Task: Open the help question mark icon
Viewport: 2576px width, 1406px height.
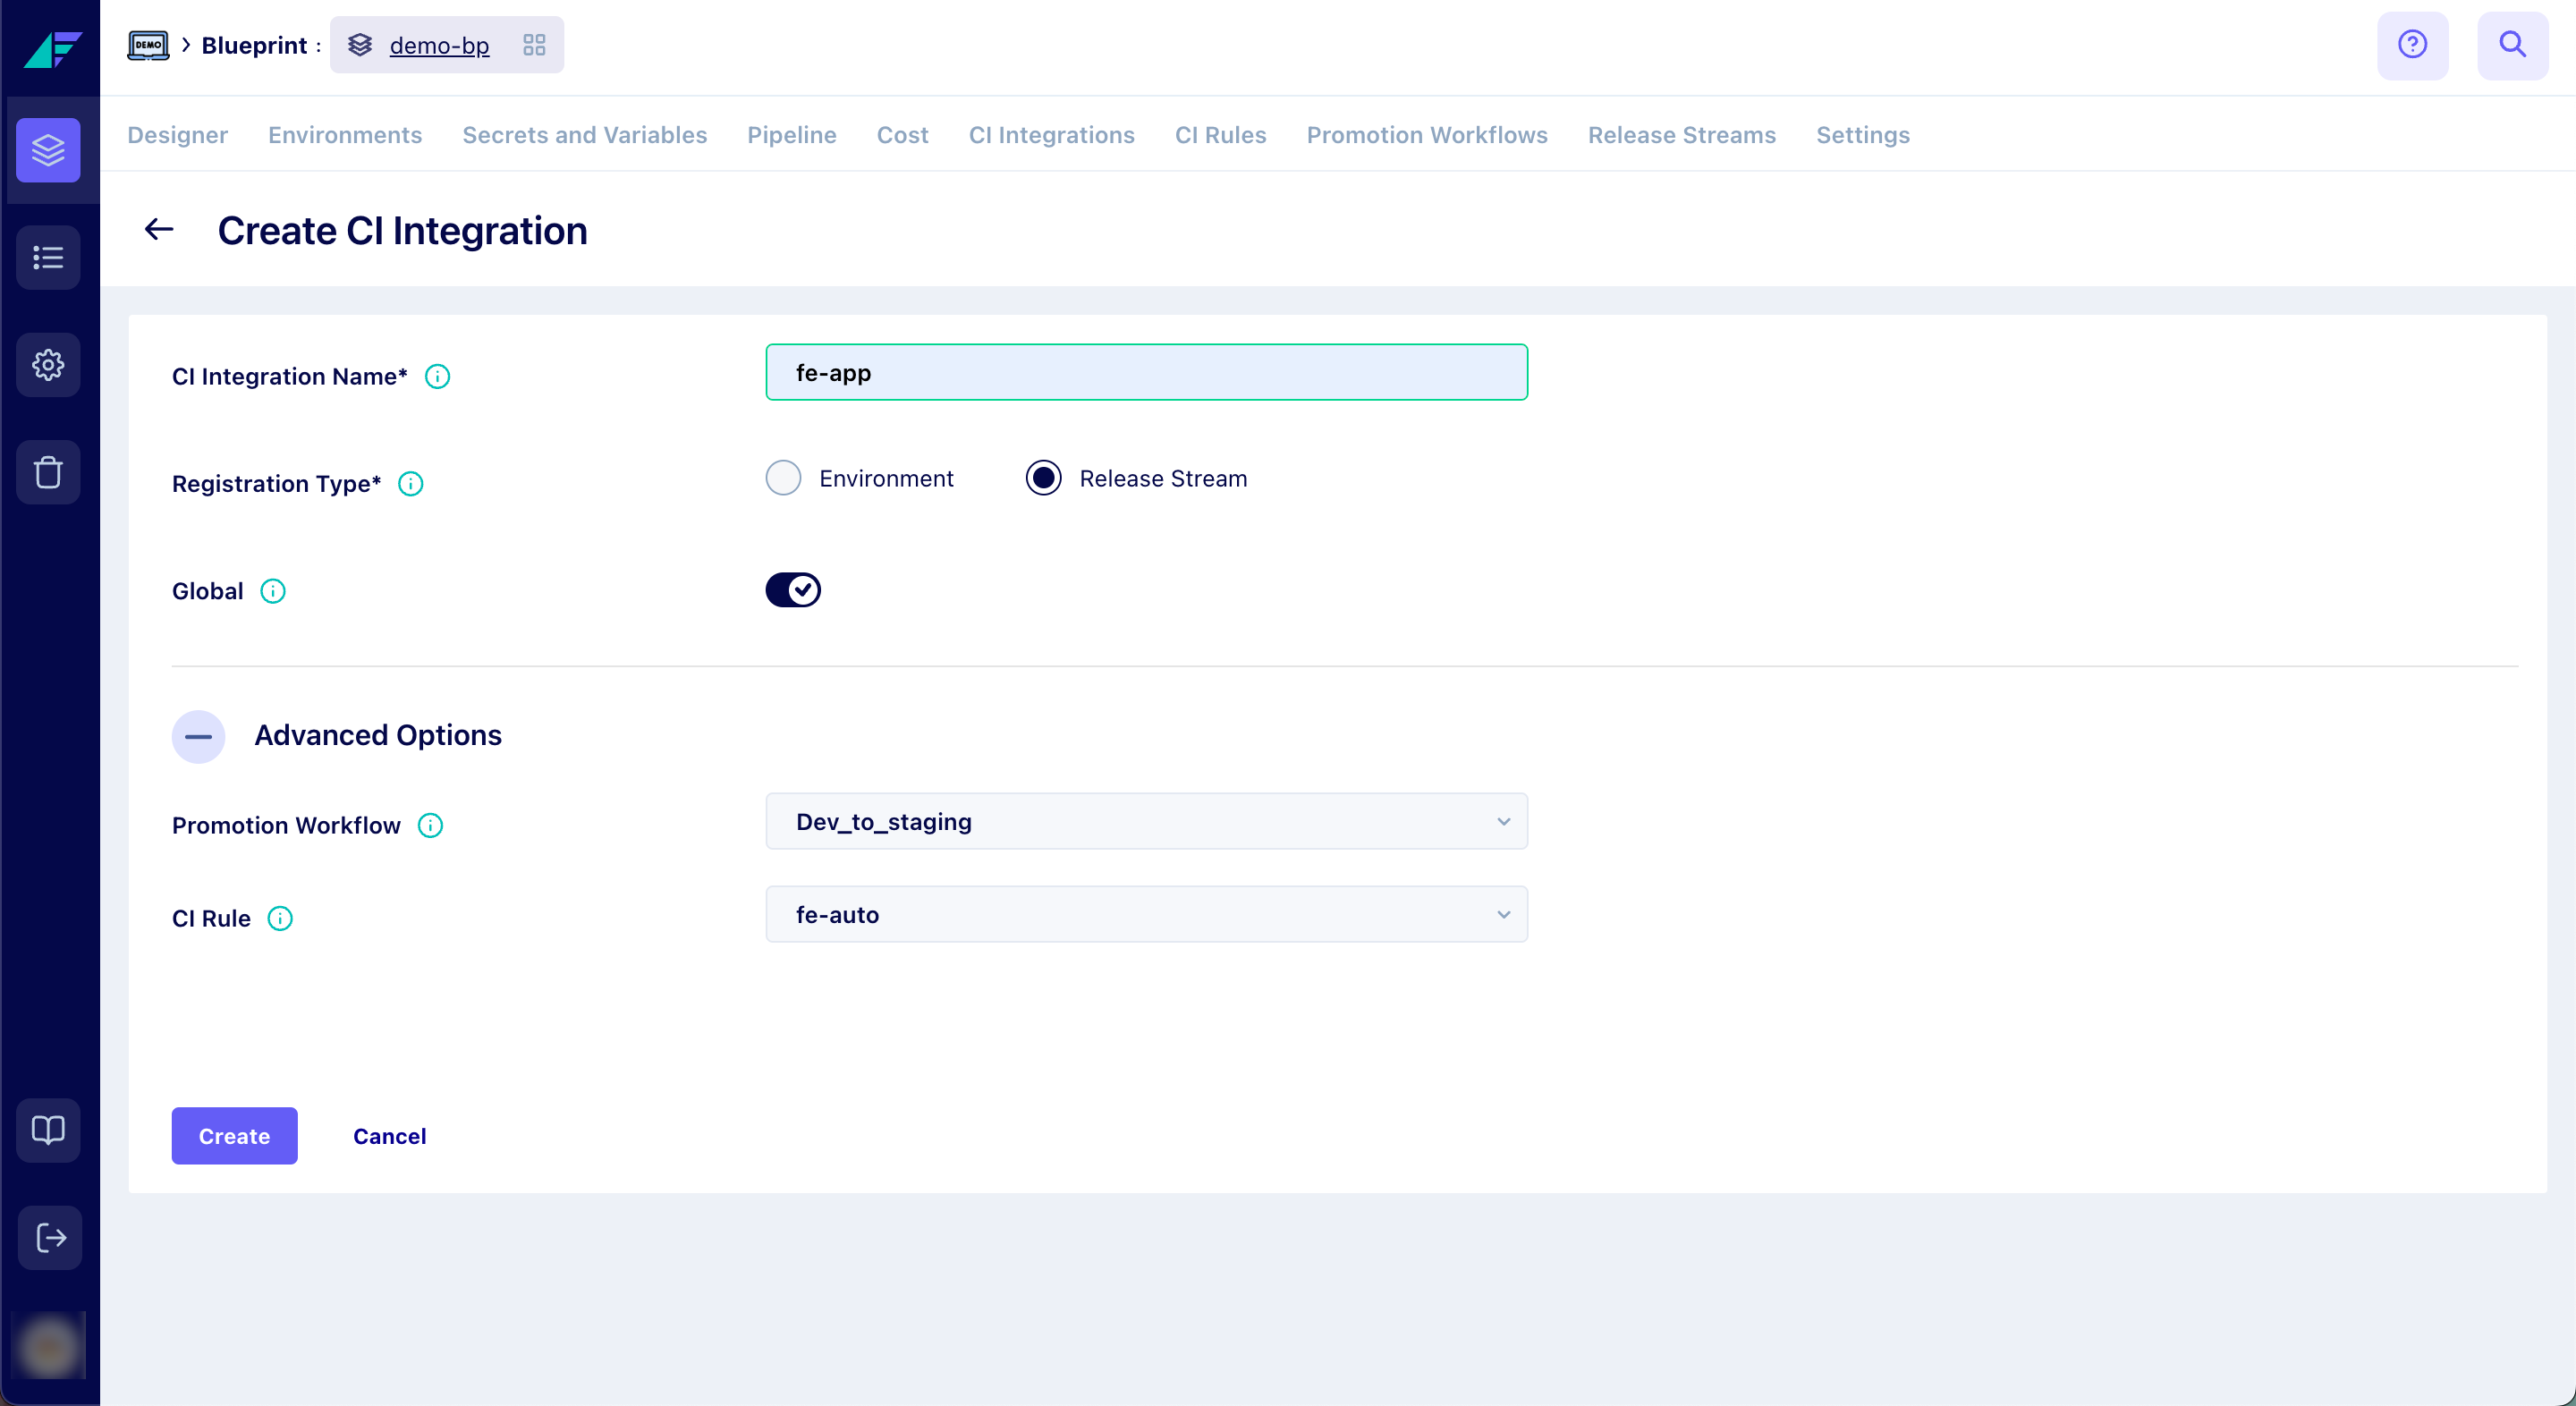Action: pyautogui.click(x=2412, y=45)
